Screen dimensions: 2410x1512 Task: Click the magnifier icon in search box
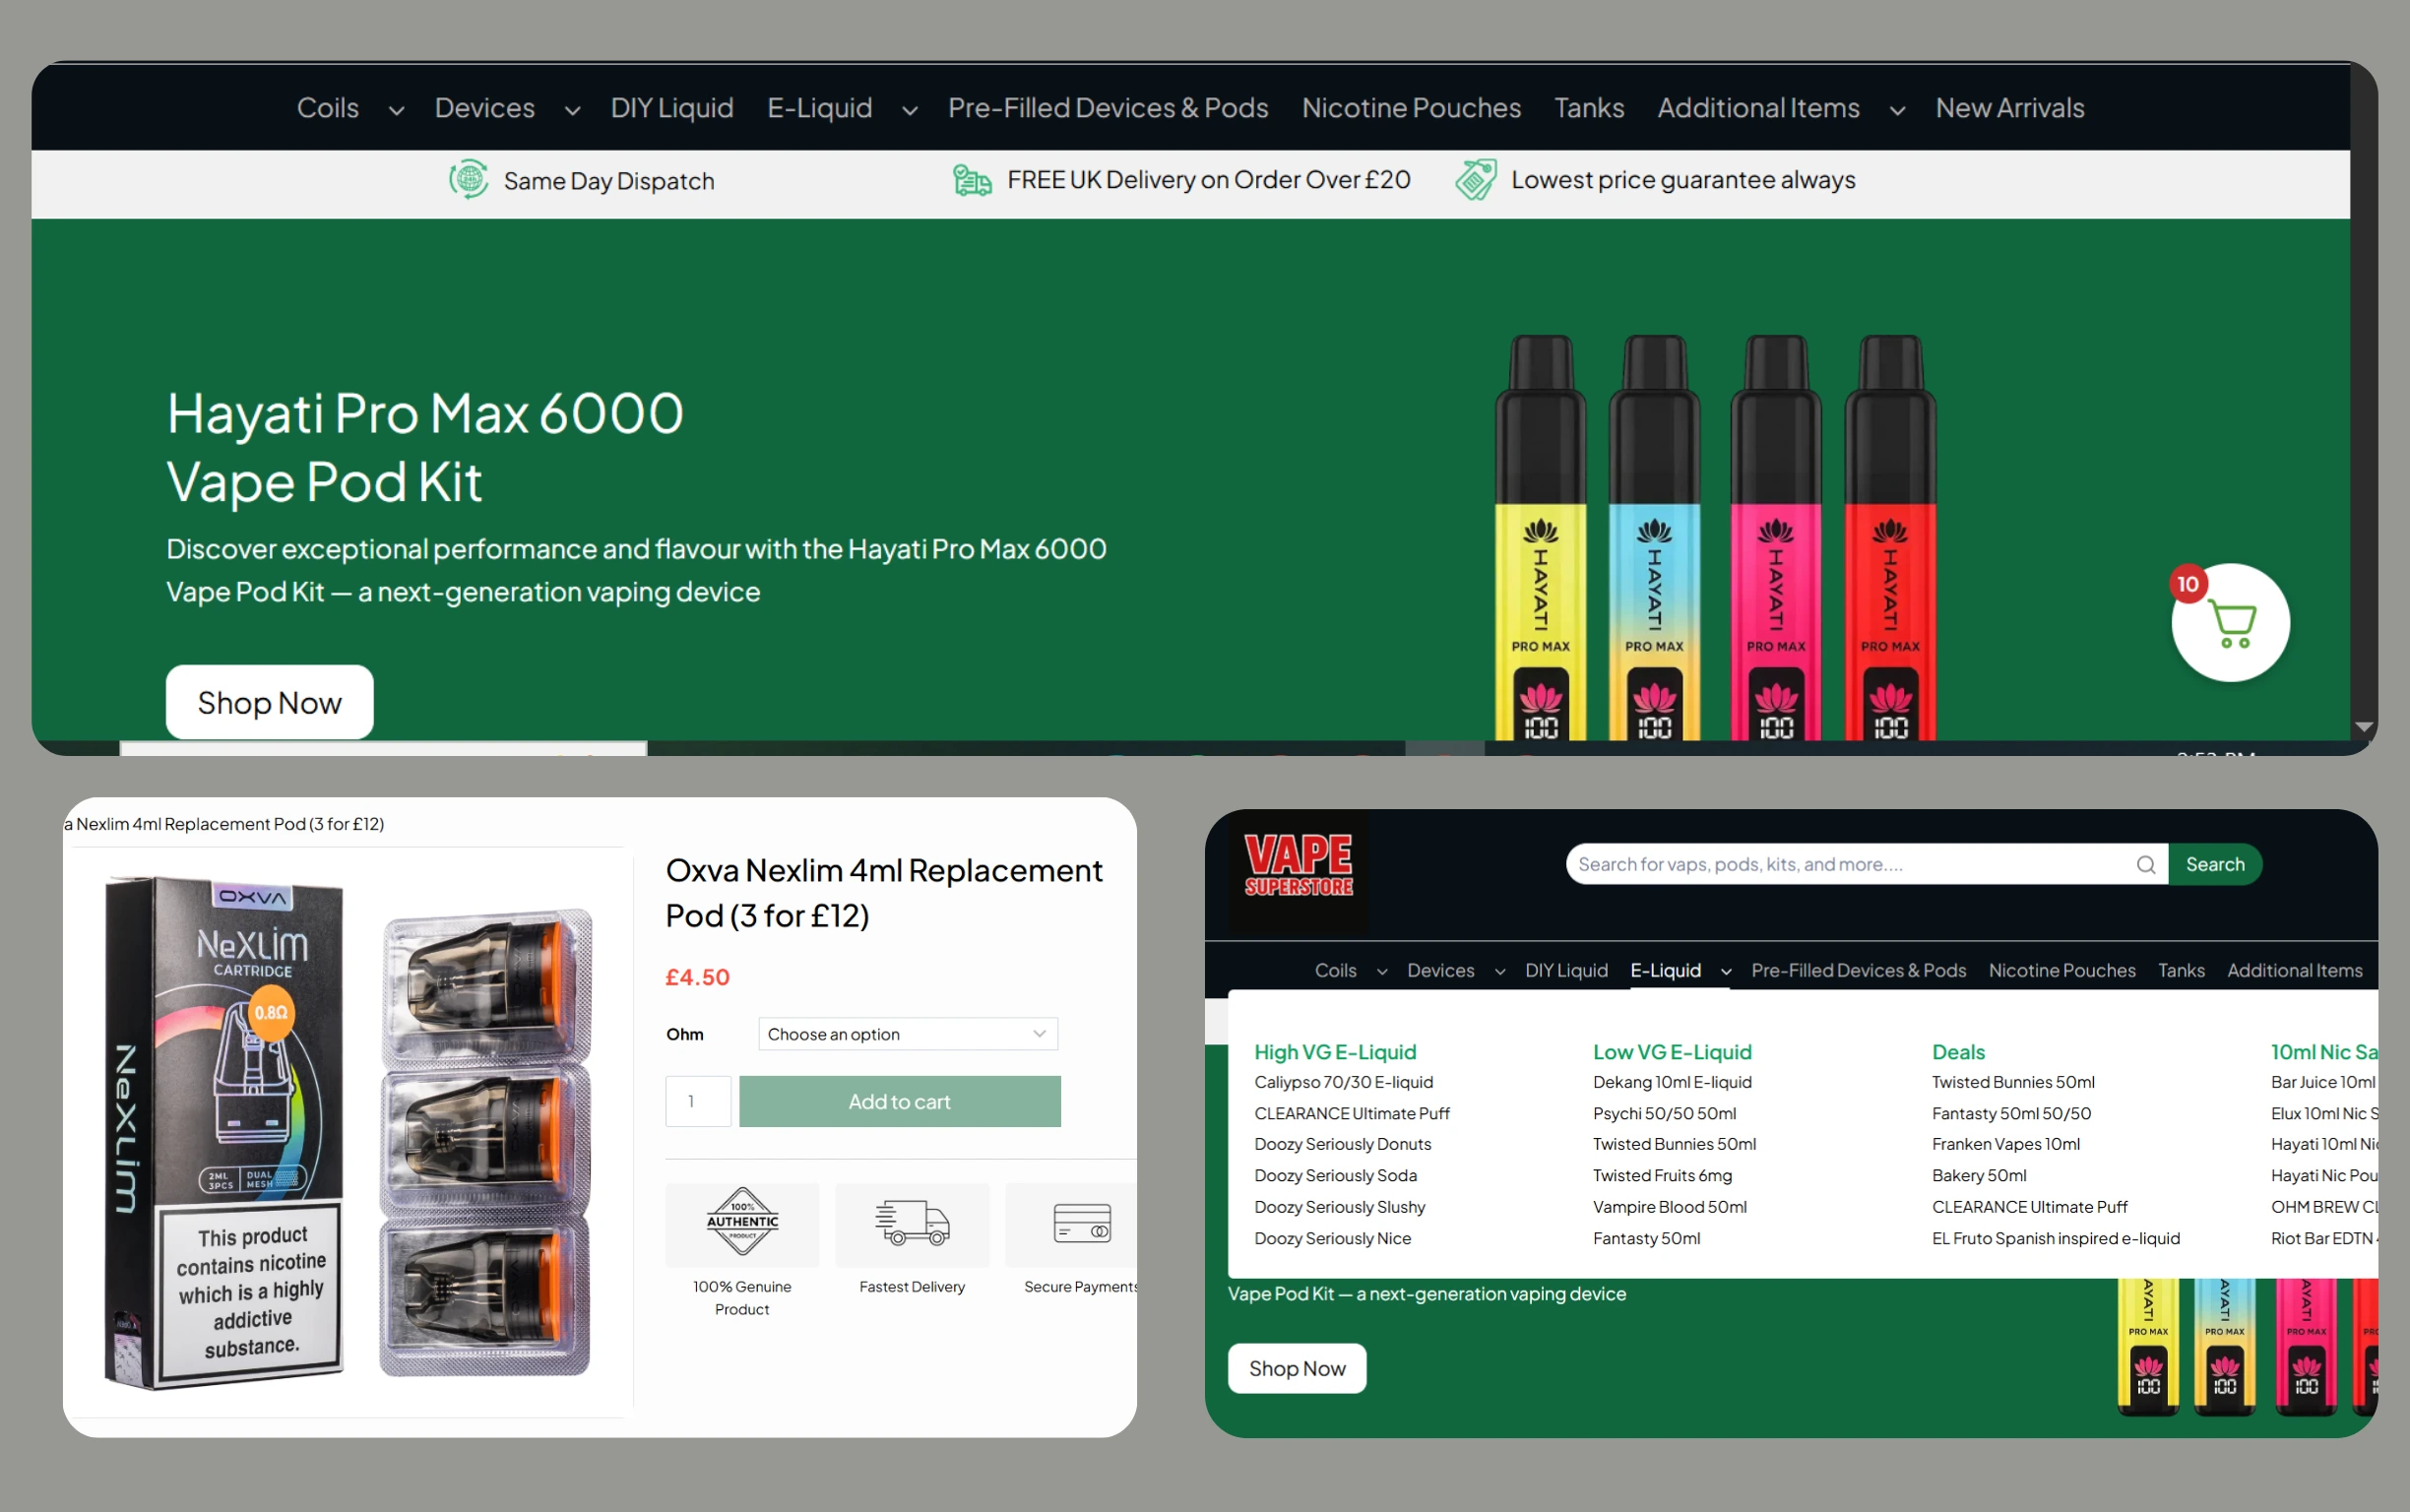[x=2145, y=865]
